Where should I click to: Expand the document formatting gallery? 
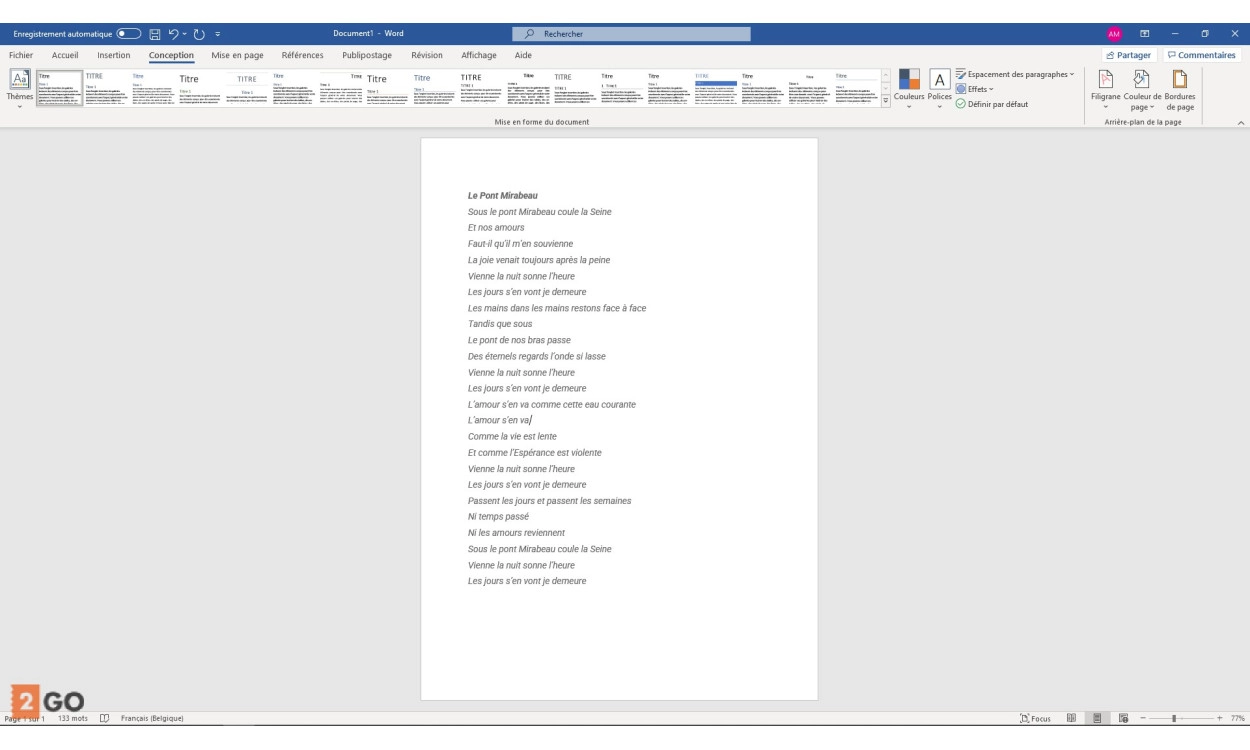885,100
